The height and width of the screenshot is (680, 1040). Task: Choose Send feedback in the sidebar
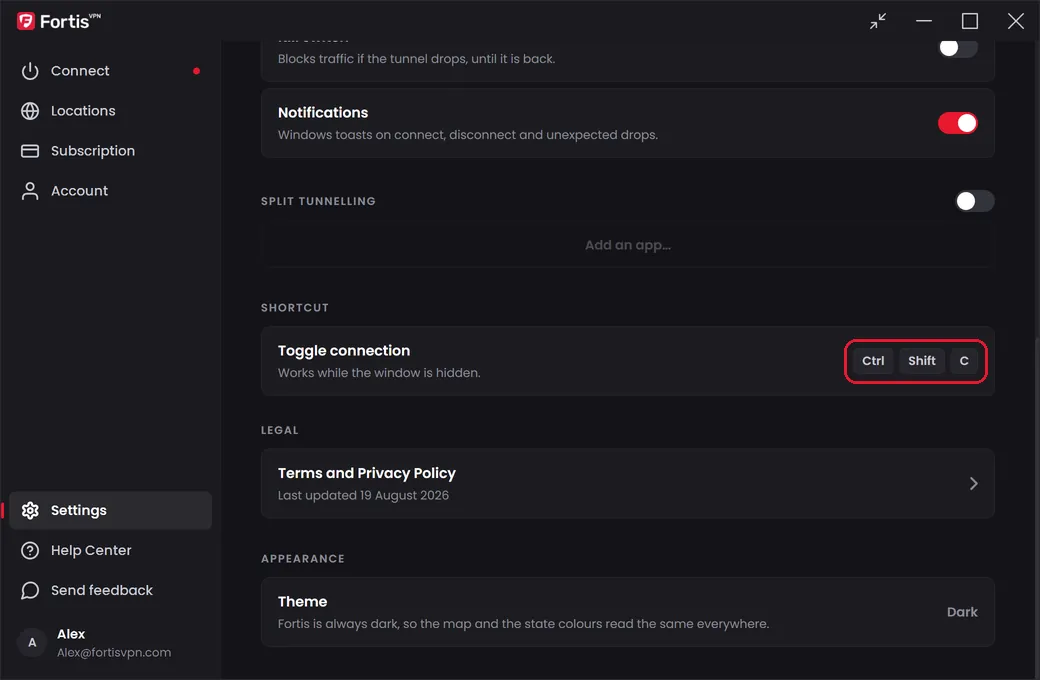point(110,590)
